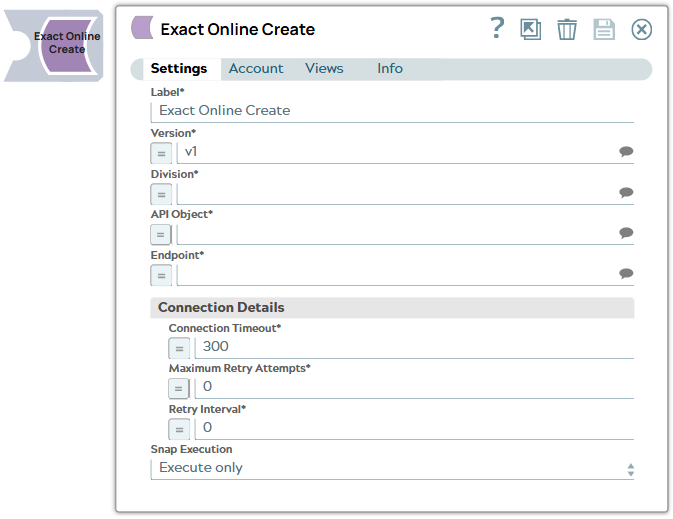Switch to the Info tab
Screen dimensions: 673x519
(x=390, y=69)
